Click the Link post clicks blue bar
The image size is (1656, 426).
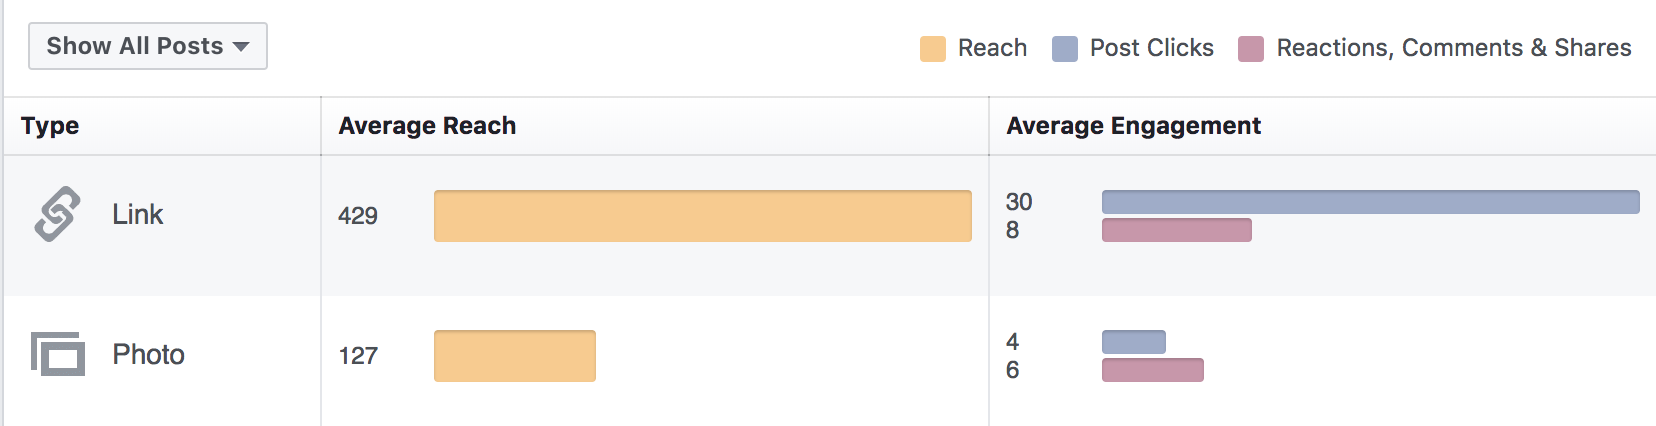[1371, 202]
